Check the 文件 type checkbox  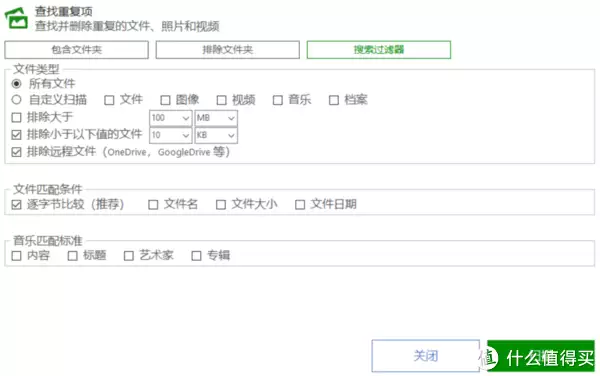click(x=109, y=100)
